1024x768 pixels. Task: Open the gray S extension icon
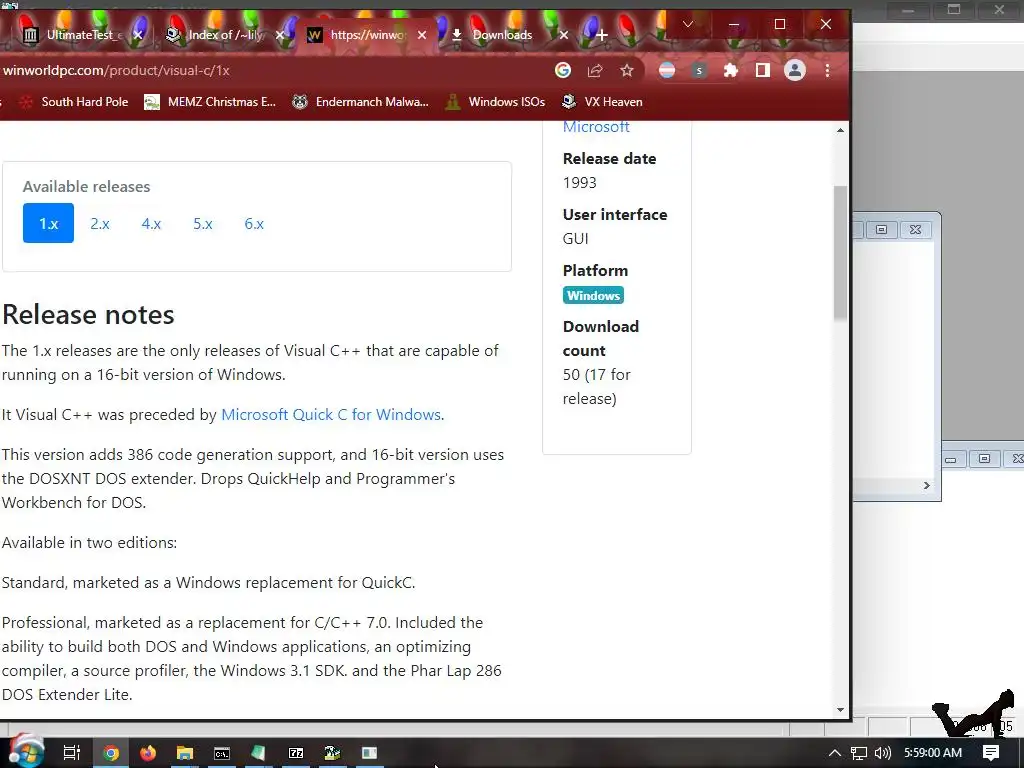pos(699,71)
